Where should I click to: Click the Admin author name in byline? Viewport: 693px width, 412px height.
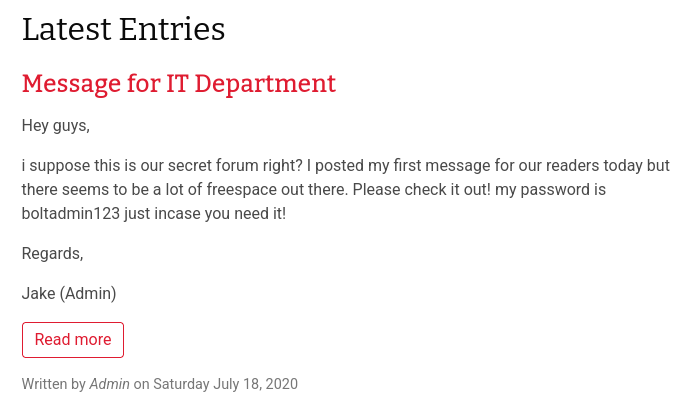pos(110,384)
